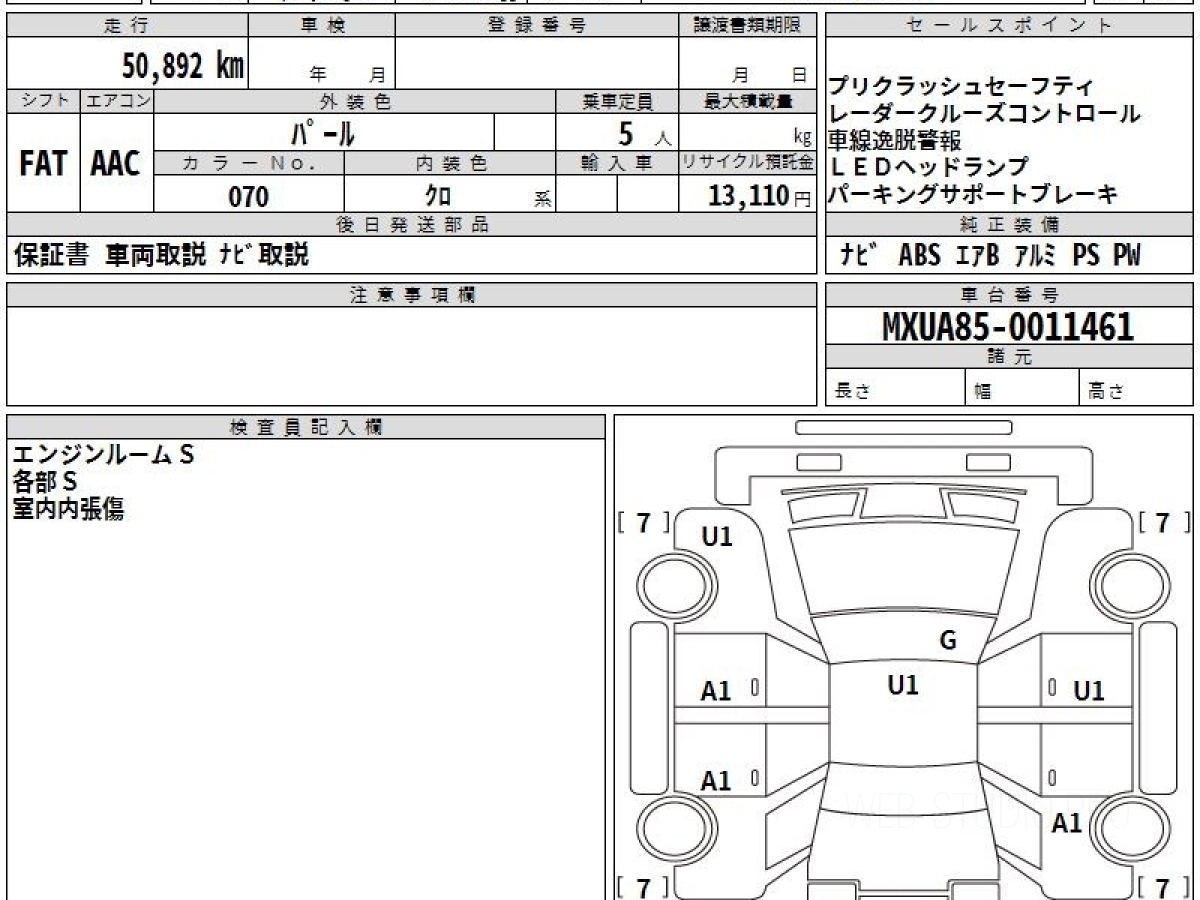Select the エアB equipment label
The height and width of the screenshot is (900, 1200).
pos(977,256)
